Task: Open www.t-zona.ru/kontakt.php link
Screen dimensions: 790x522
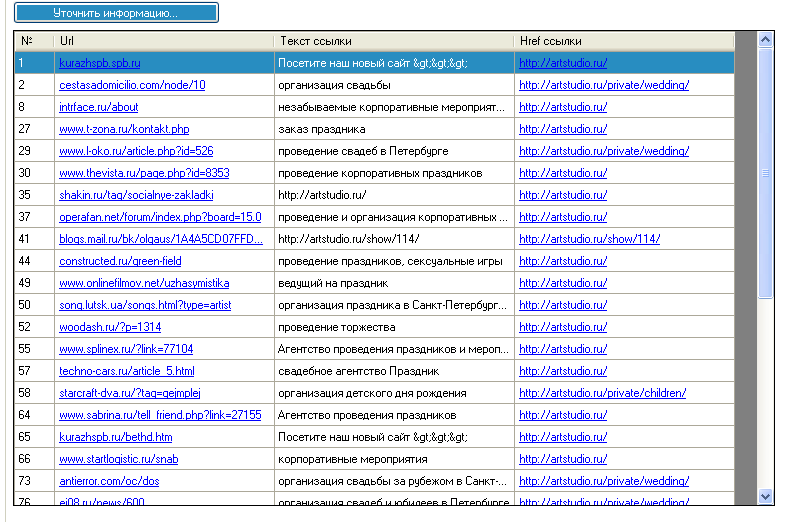Action: click(x=124, y=129)
